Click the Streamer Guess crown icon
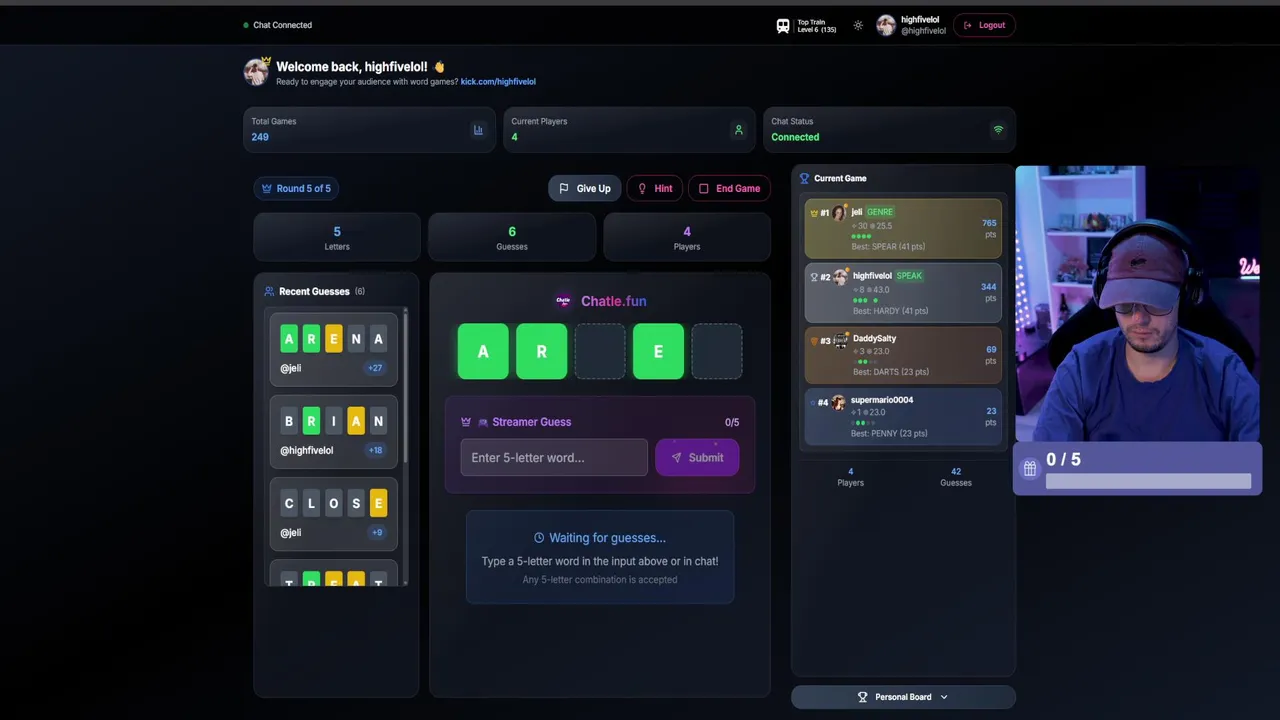Screen dimensions: 1280x720 pyautogui.click(x=466, y=422)
